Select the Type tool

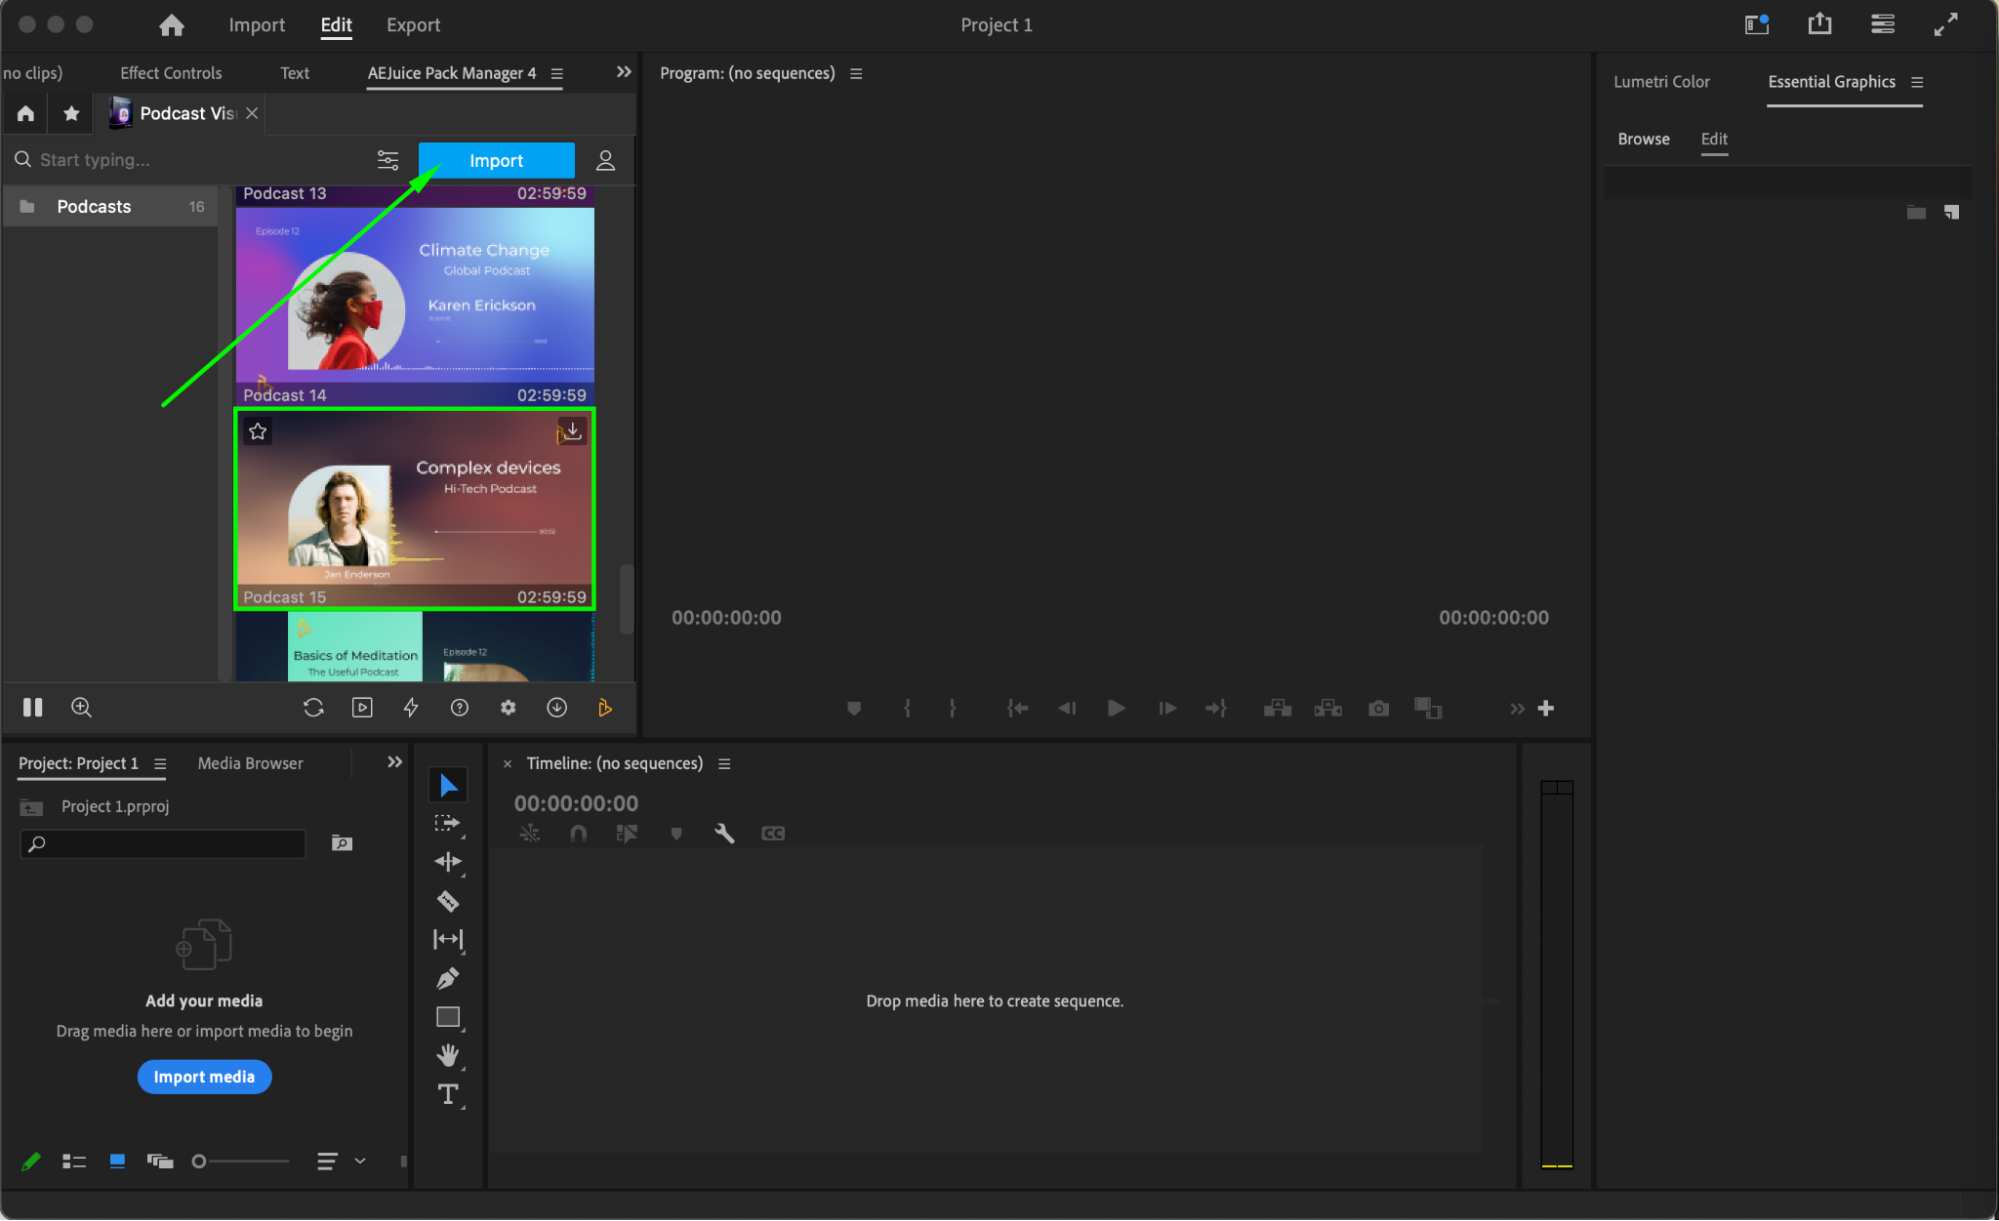tap(448, 1094)
